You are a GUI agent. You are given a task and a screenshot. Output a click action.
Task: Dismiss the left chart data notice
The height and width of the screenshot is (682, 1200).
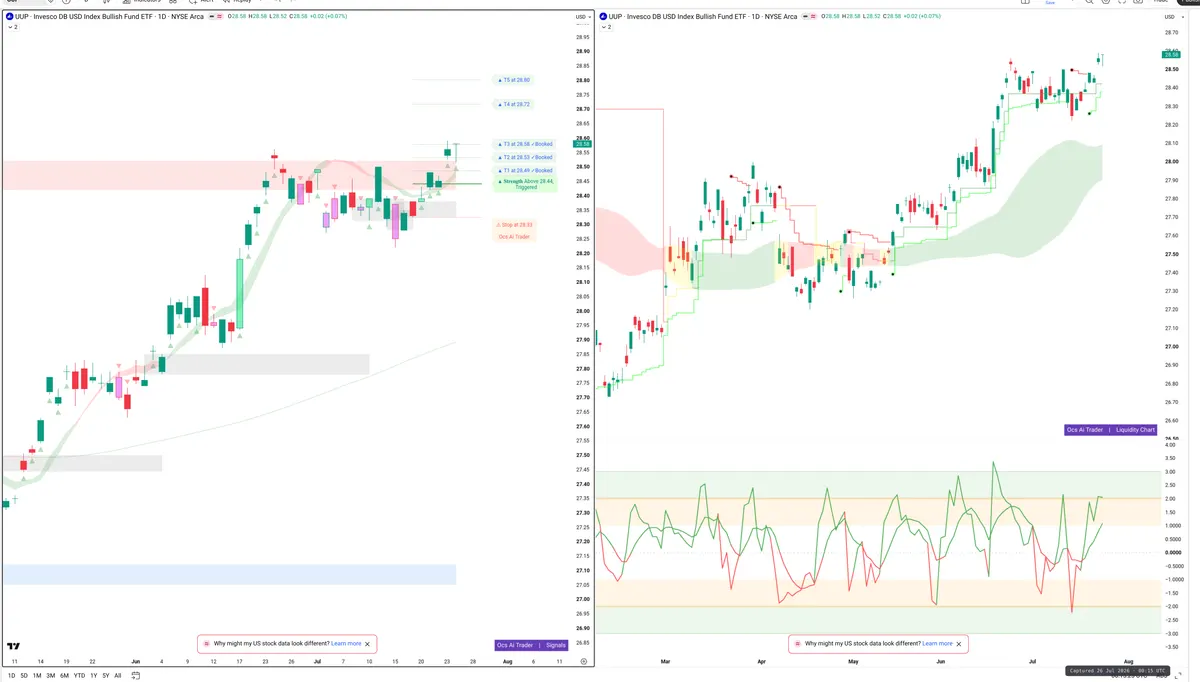point(368,644)
